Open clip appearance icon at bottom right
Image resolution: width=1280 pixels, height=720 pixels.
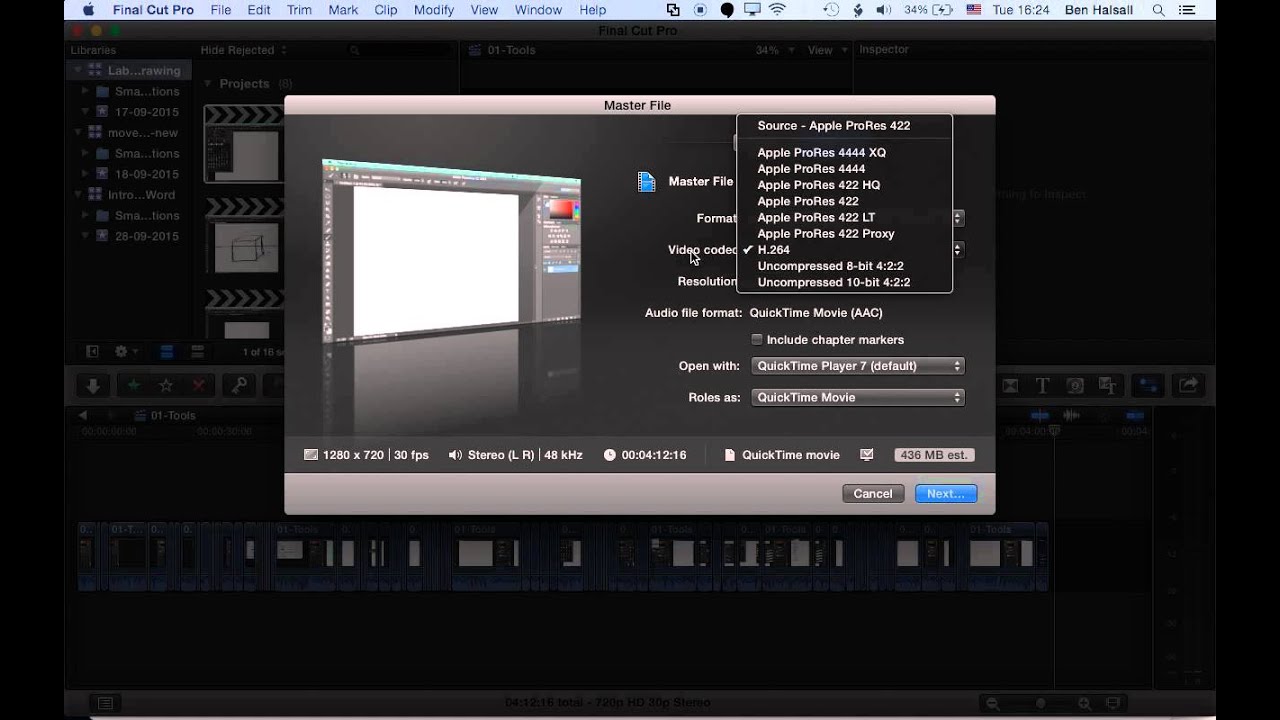coord(1115,704)
